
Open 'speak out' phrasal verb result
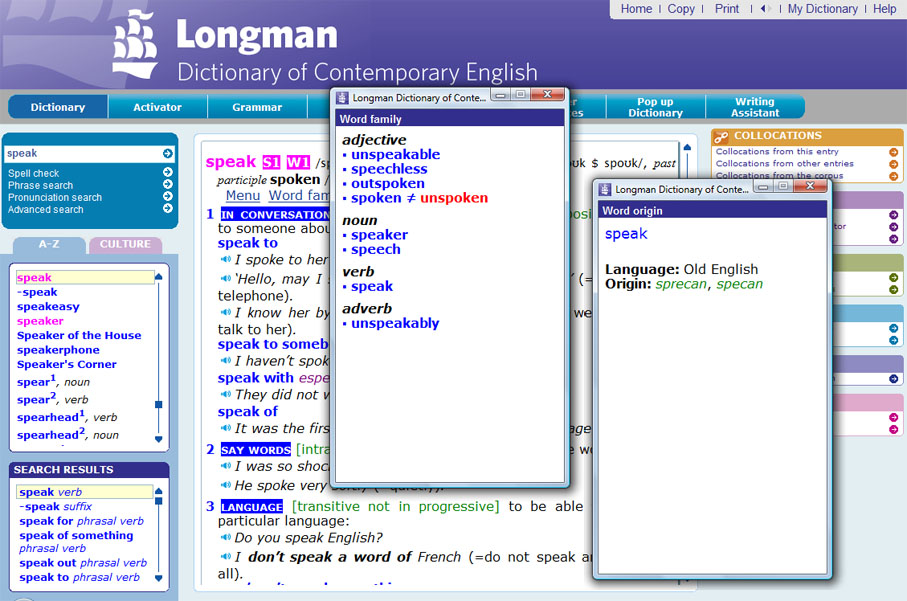pos(48,563)
